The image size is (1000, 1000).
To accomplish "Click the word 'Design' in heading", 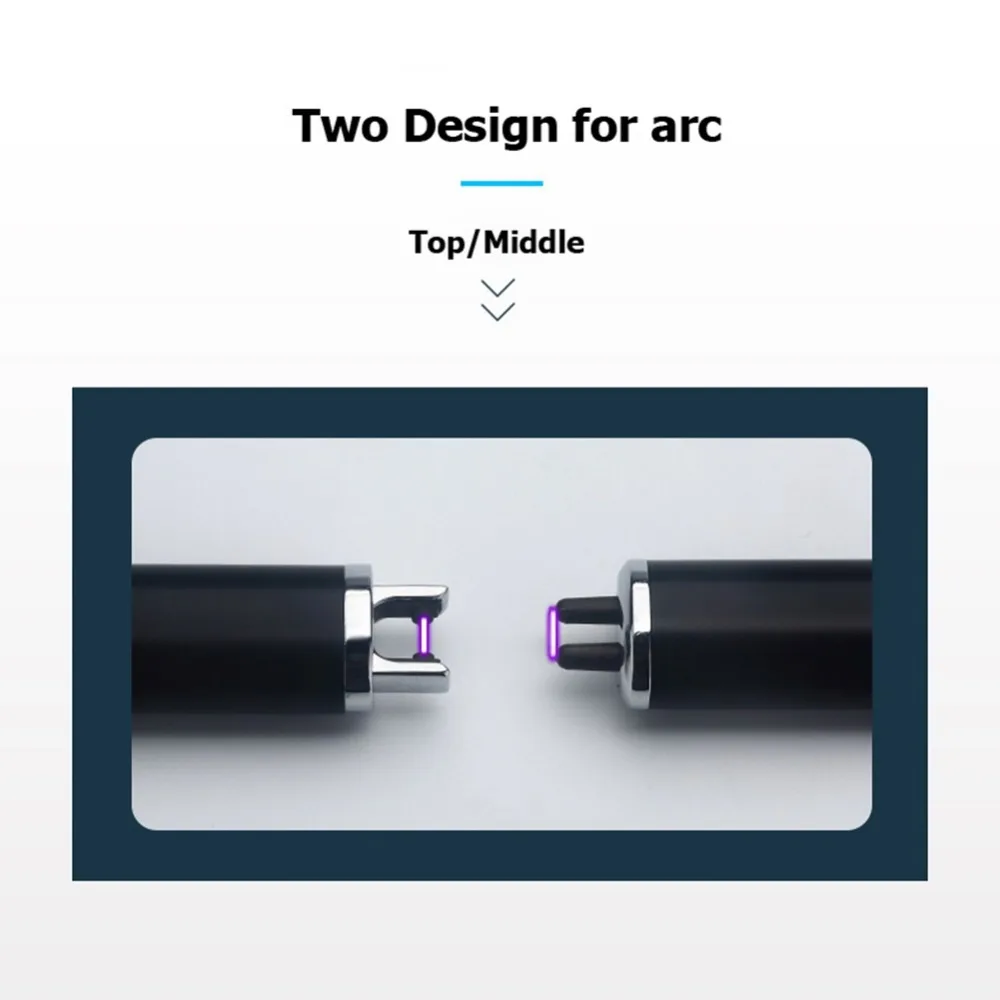I will pyautogui.click(x=482, y=126).
